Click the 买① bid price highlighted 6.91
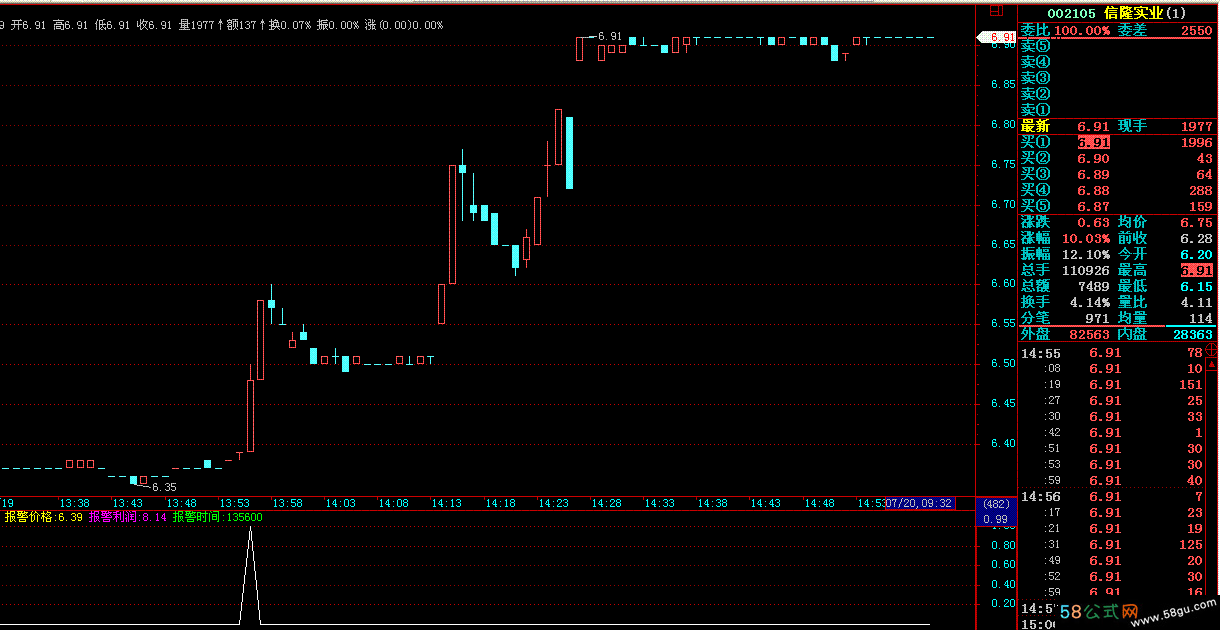 point(1093,142)
